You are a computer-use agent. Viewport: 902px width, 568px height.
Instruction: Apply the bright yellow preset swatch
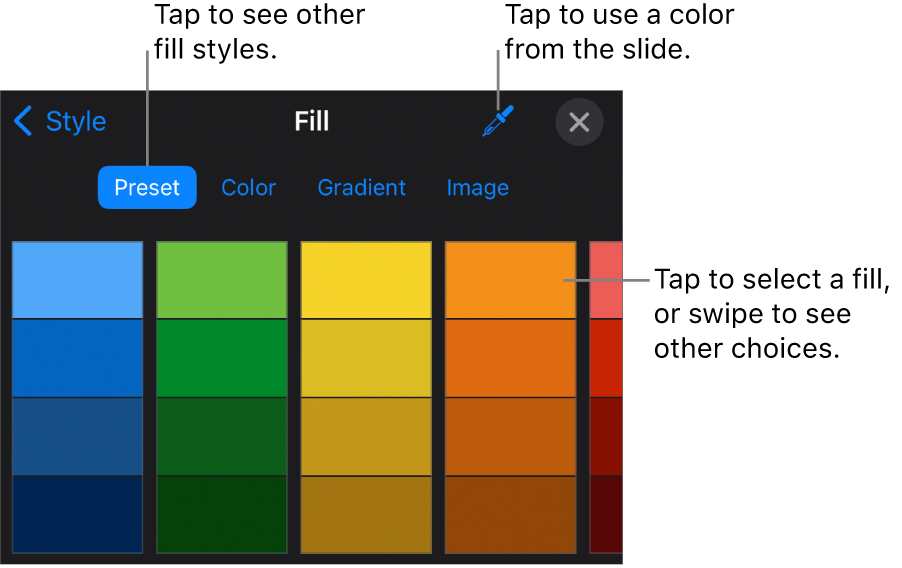[x=366, y=280]
